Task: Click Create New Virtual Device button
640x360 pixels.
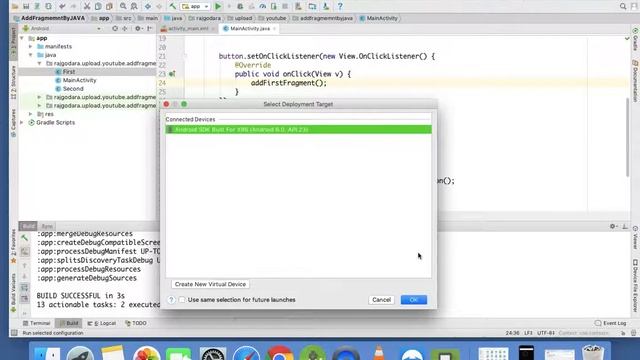Action: 210,284
